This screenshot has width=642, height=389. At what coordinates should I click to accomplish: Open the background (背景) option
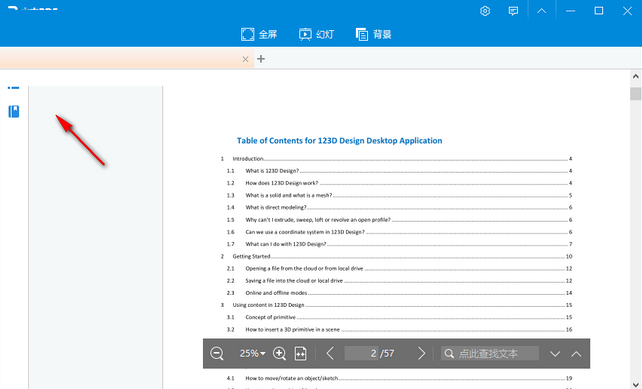tap(373, 34)
